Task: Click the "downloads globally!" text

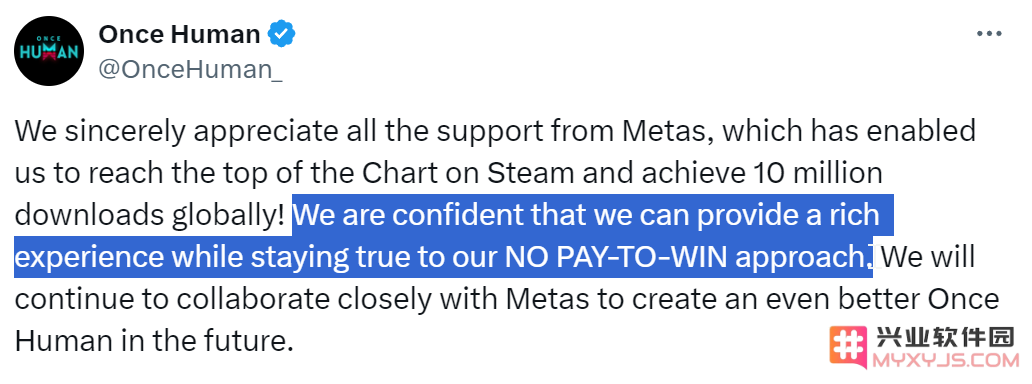Action: click(x=150, y=216)
